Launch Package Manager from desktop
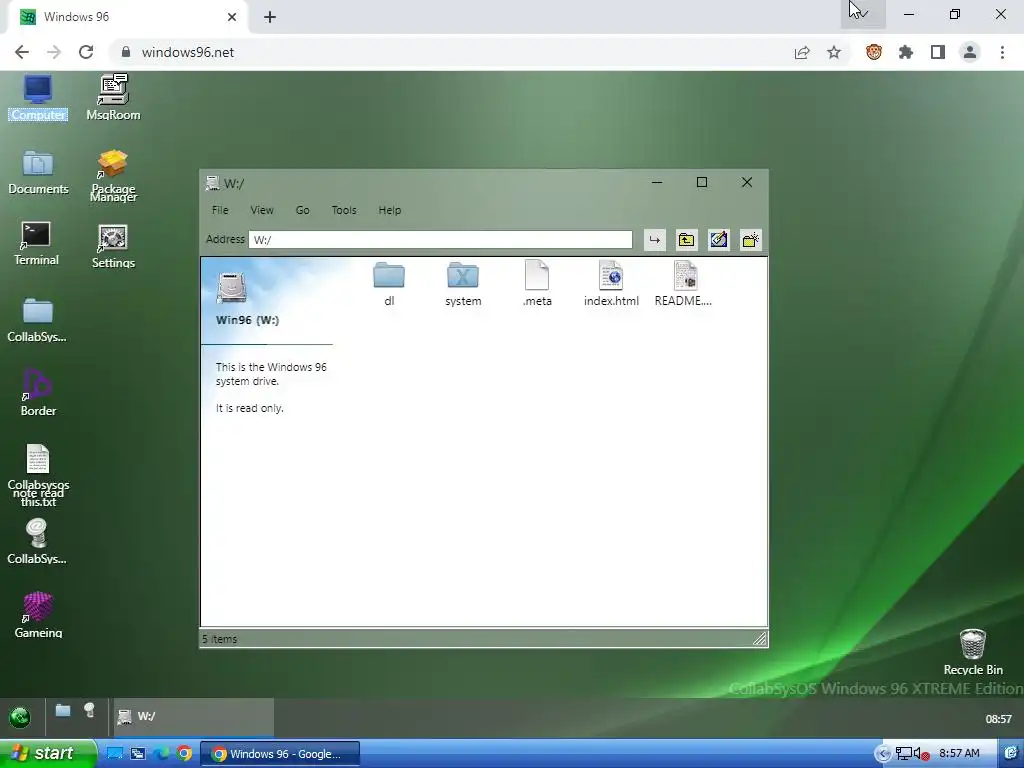1024x768 pixels. pyautogui.click(x=113, y=175)
